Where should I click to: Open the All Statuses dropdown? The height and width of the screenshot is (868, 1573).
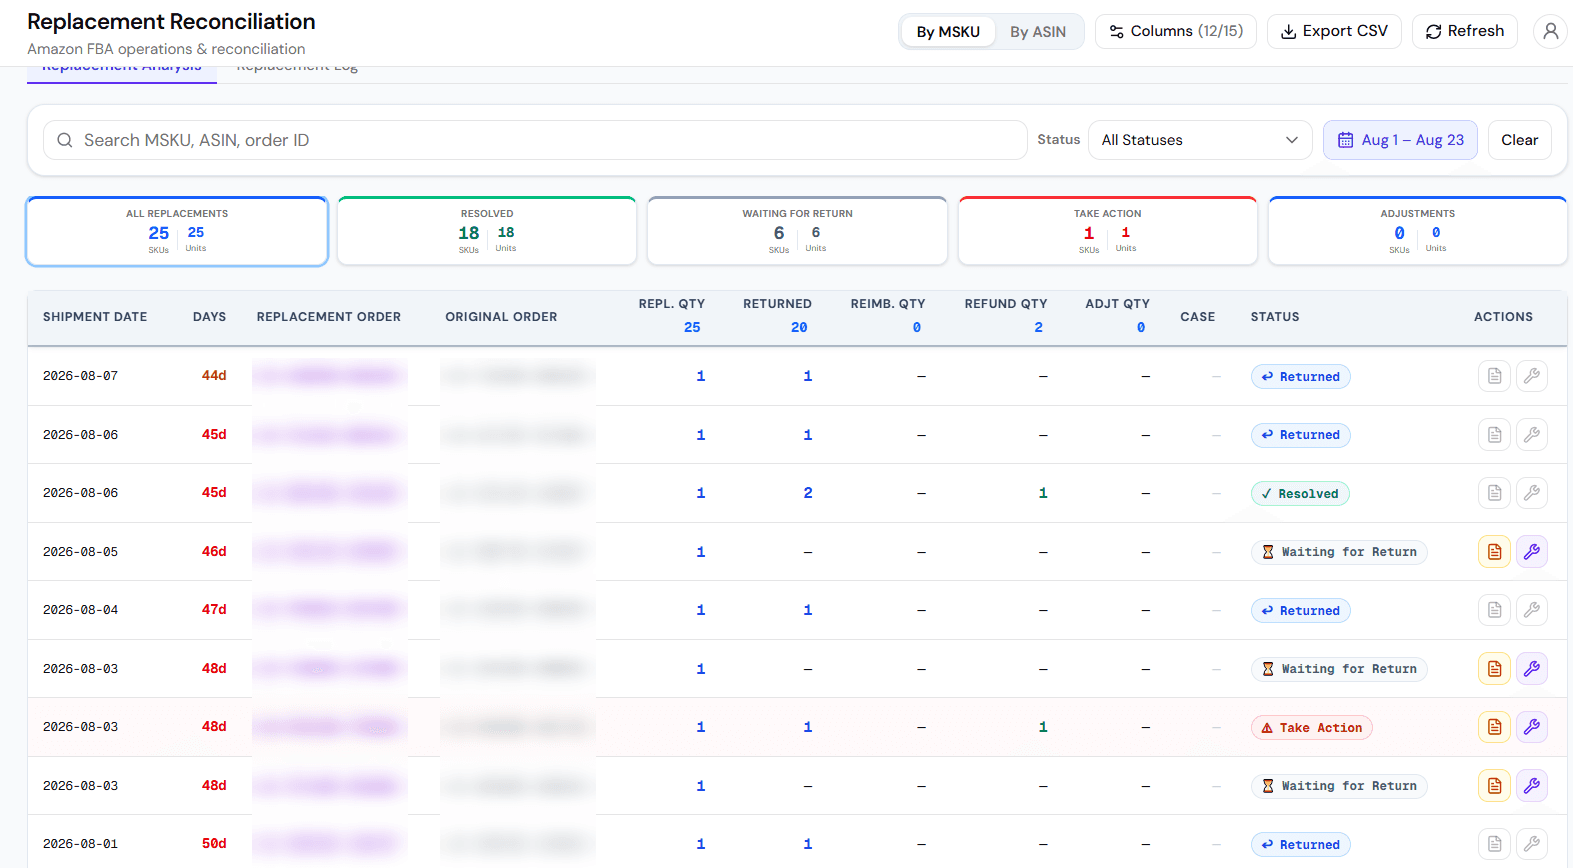click(x=1200, y=140)
